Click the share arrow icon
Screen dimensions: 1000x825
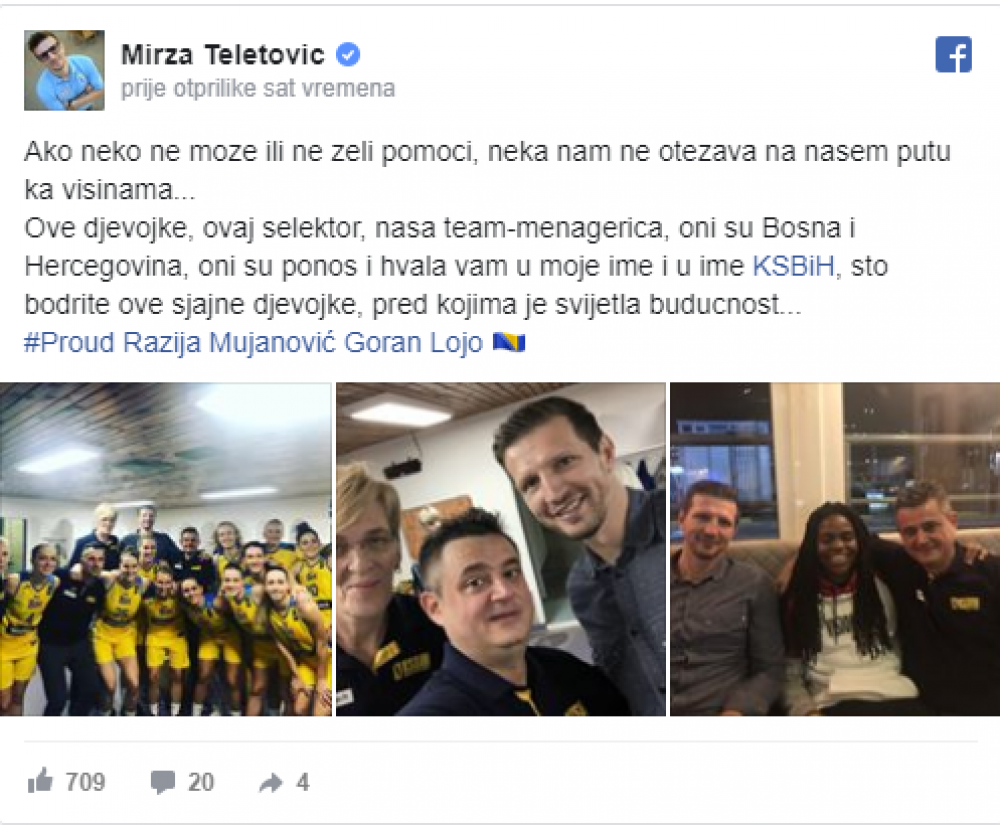coord(271,782)
